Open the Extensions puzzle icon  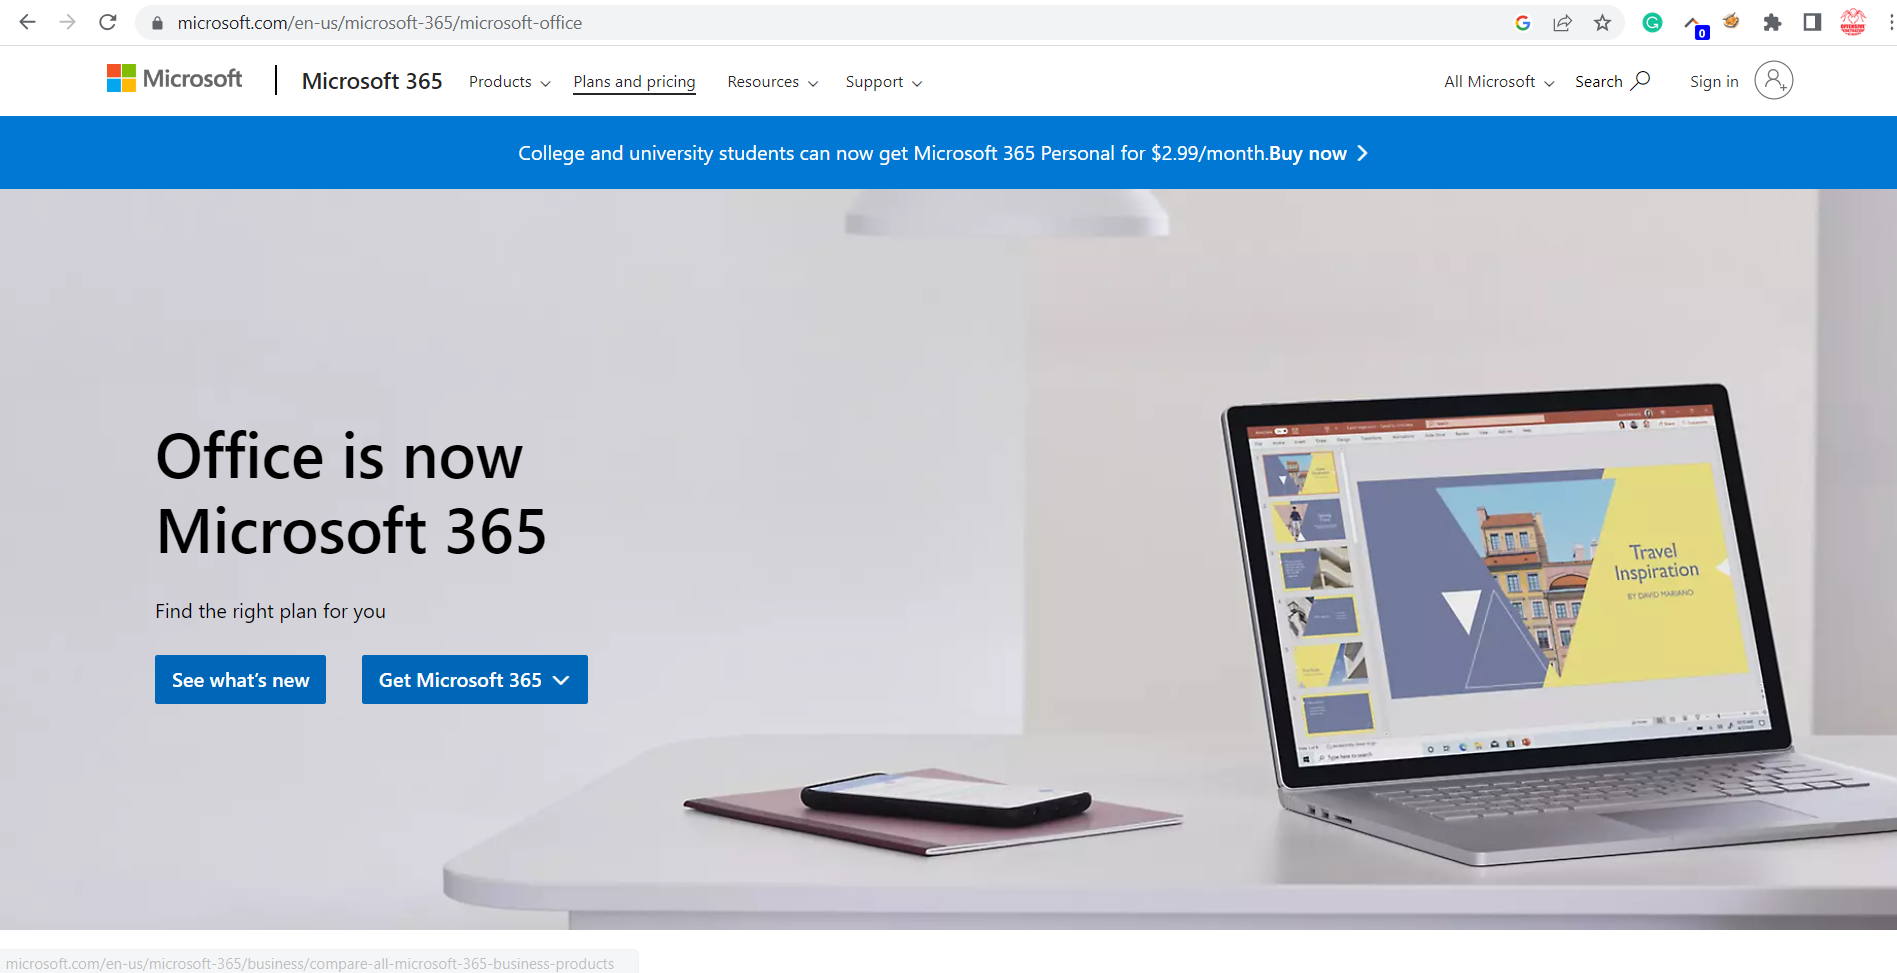tap(1772, 22)
